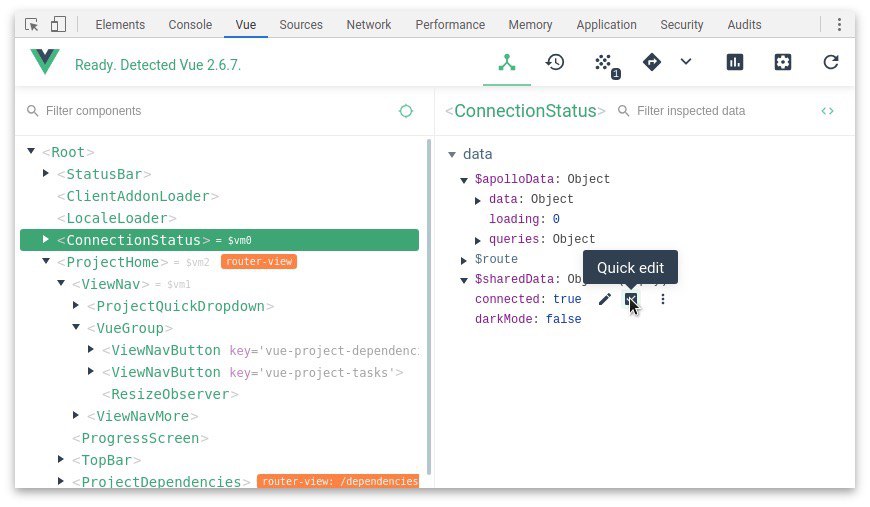Expand the $route property

point(464,260)
